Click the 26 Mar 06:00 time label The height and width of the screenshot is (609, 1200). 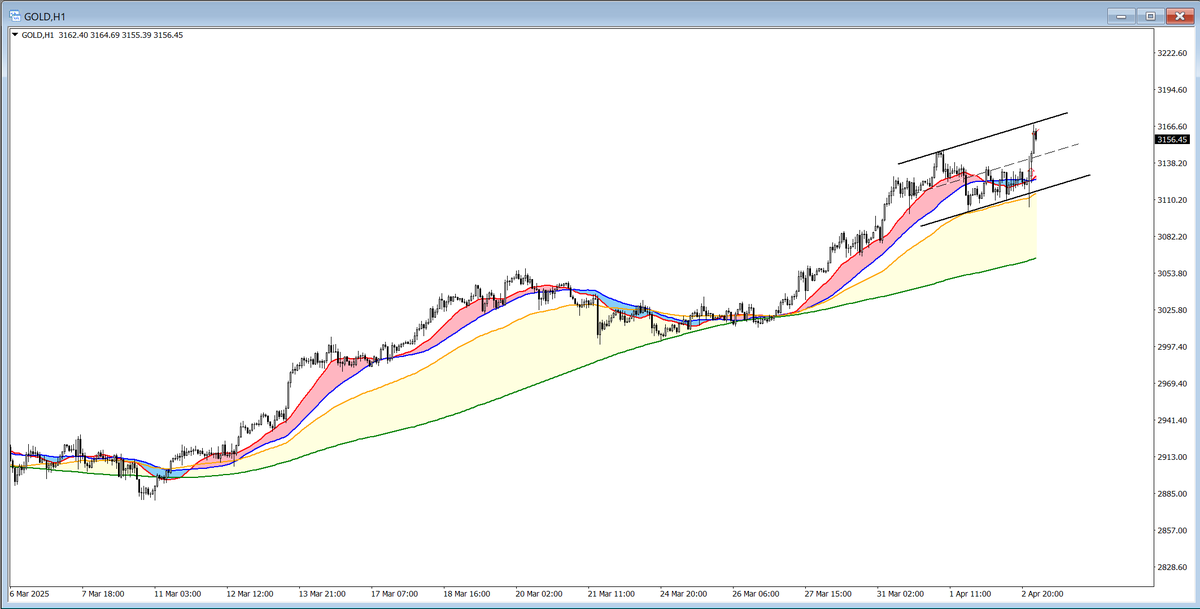(x=758, y=593)
